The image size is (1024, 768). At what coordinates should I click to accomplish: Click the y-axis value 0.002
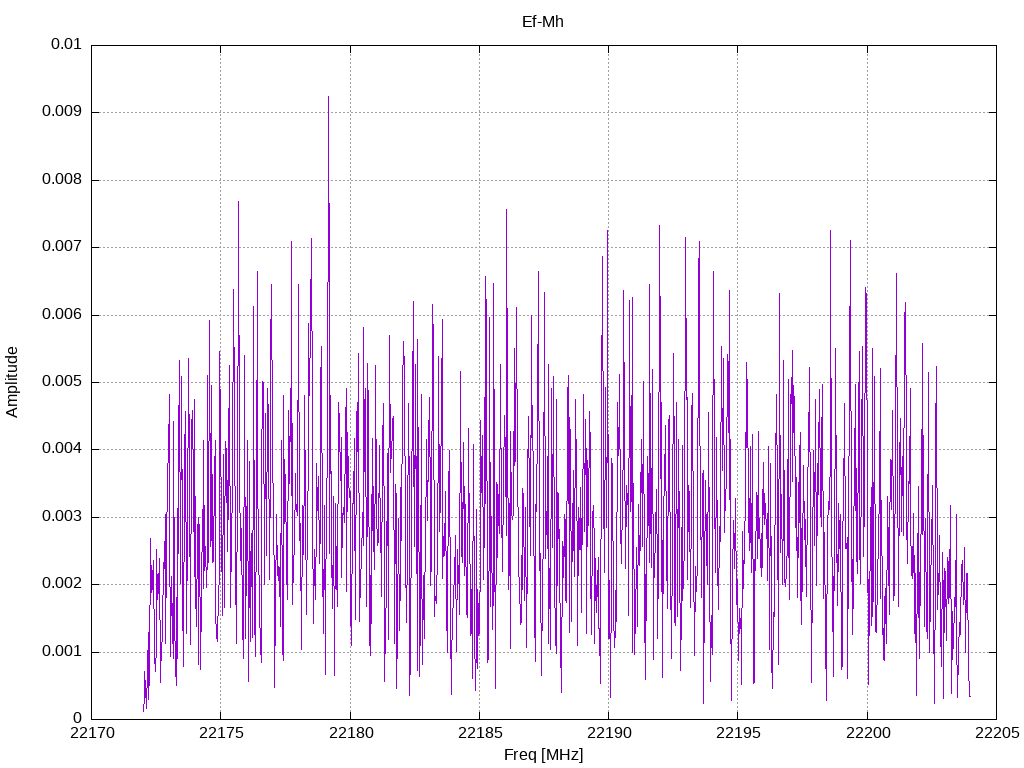click(x=62, y=583)
